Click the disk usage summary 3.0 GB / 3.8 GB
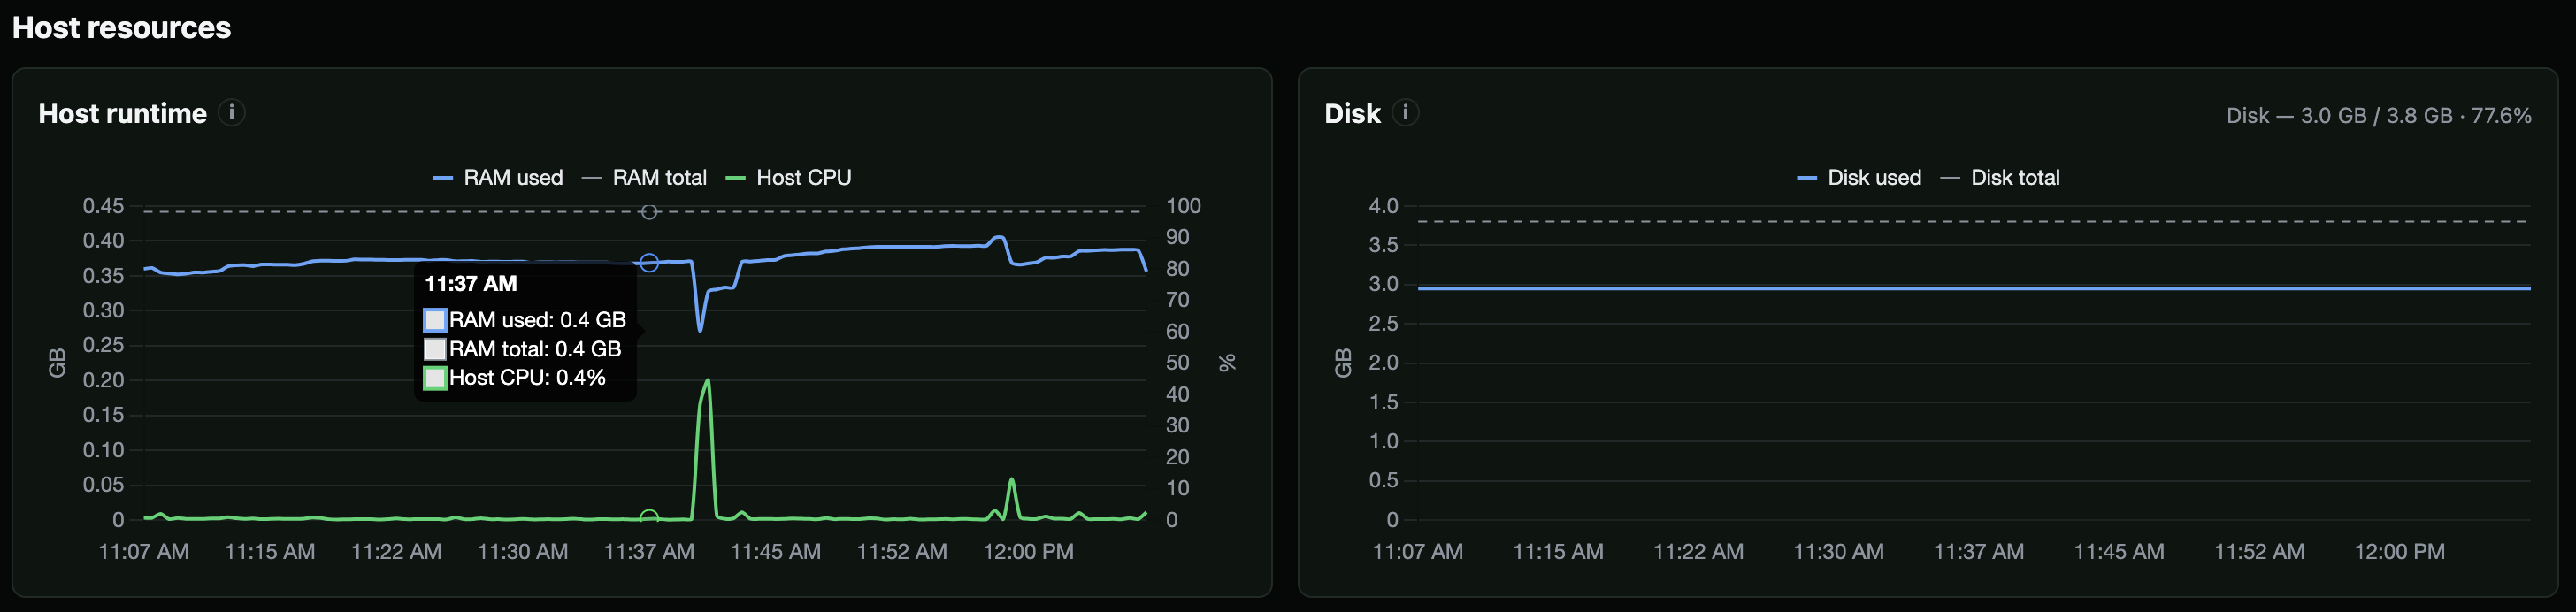Screen dimensions: 2576x612 (2379, 116)
